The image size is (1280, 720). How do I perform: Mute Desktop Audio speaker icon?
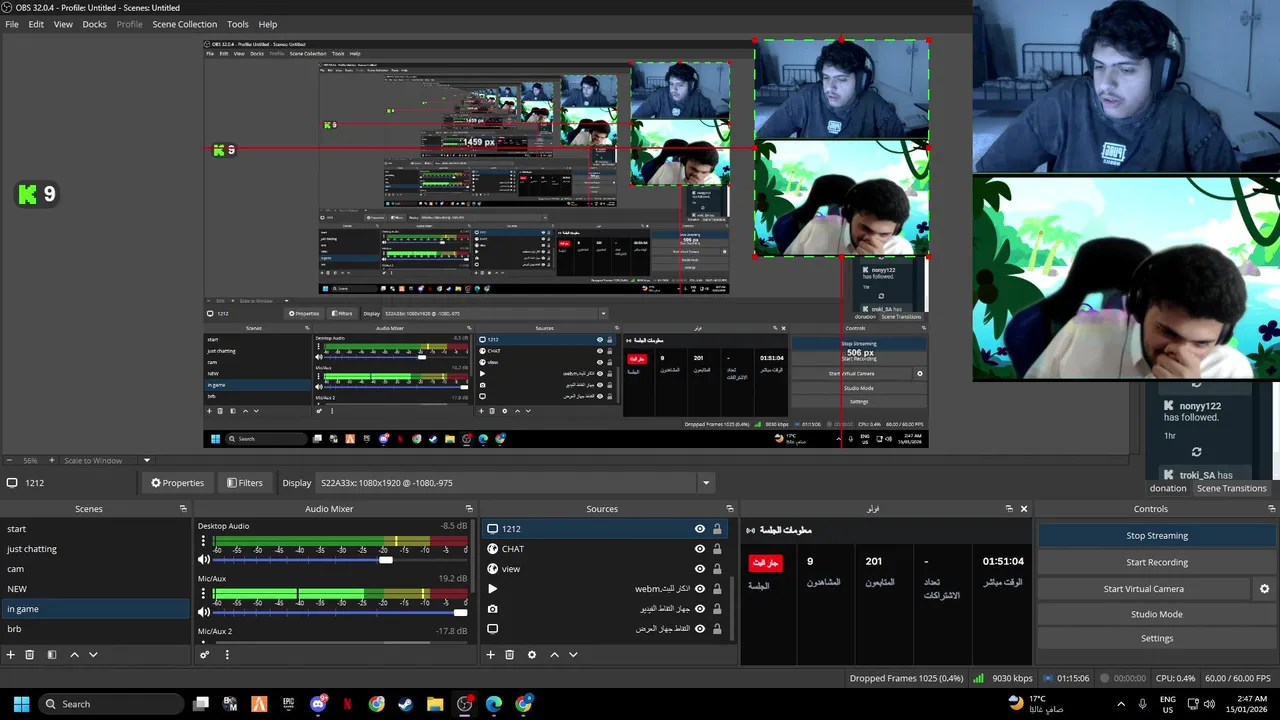[204, 560]
